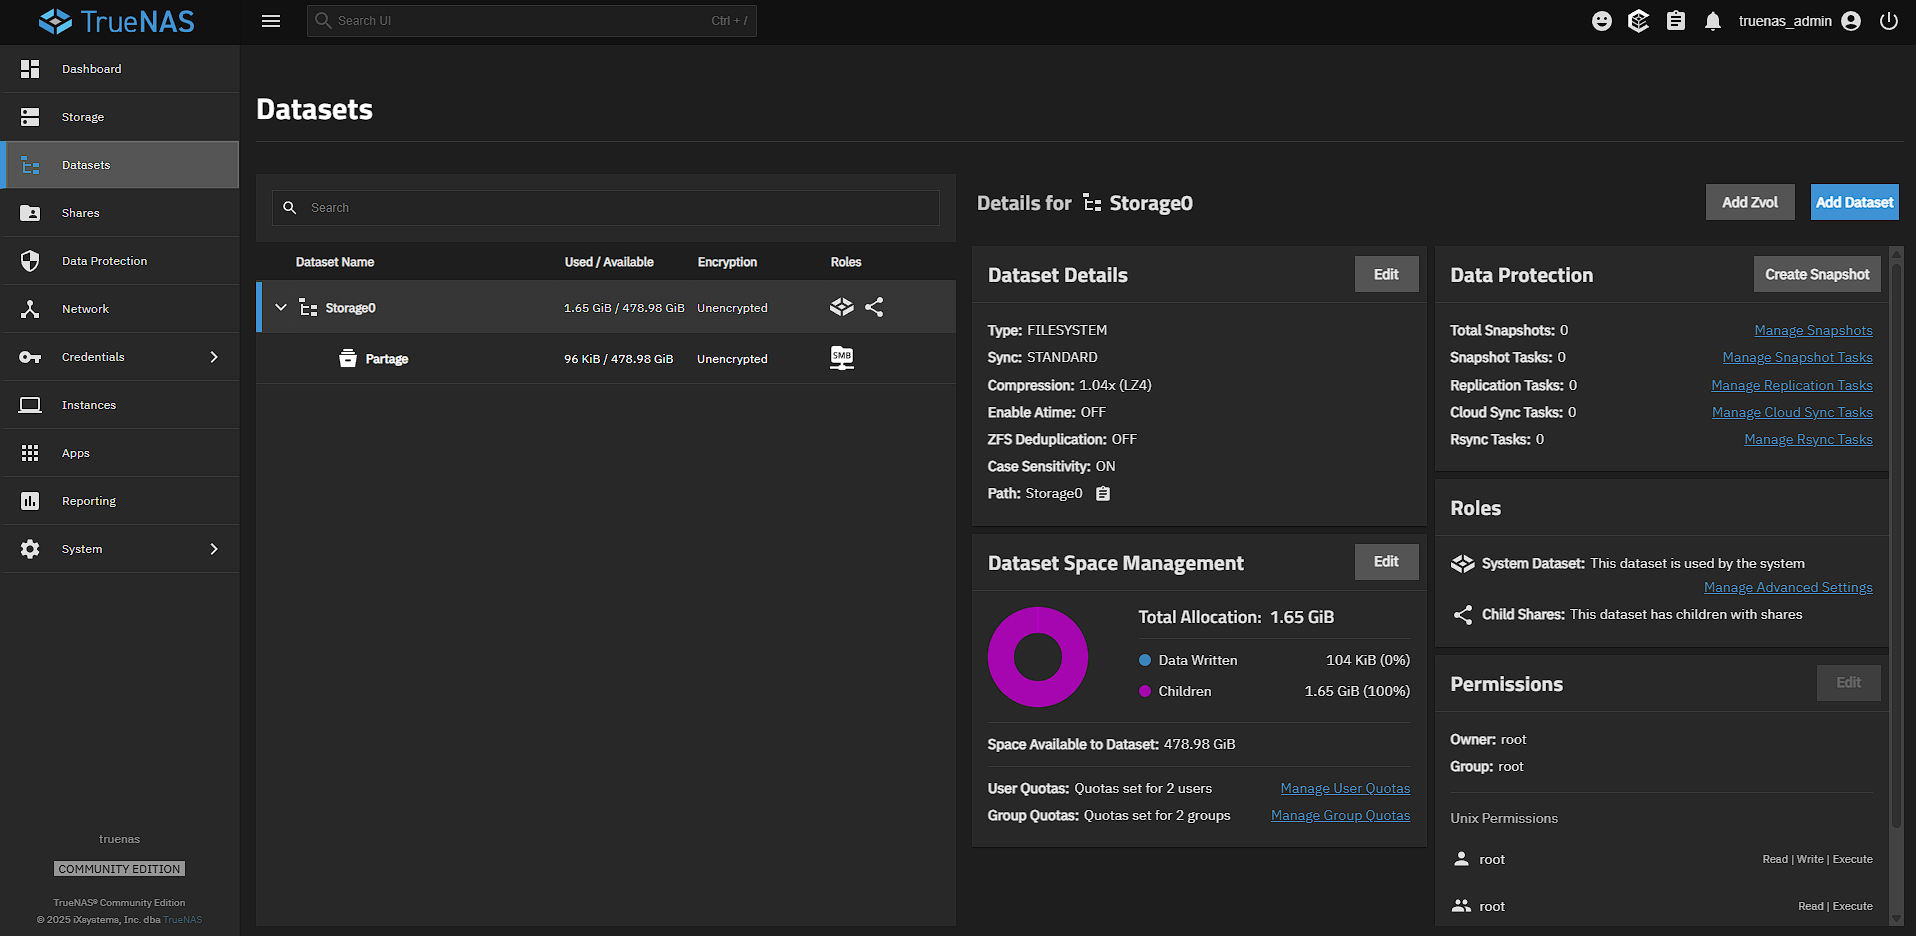Click the System gear icon
1916x936 pixels.
pos(30,549)
